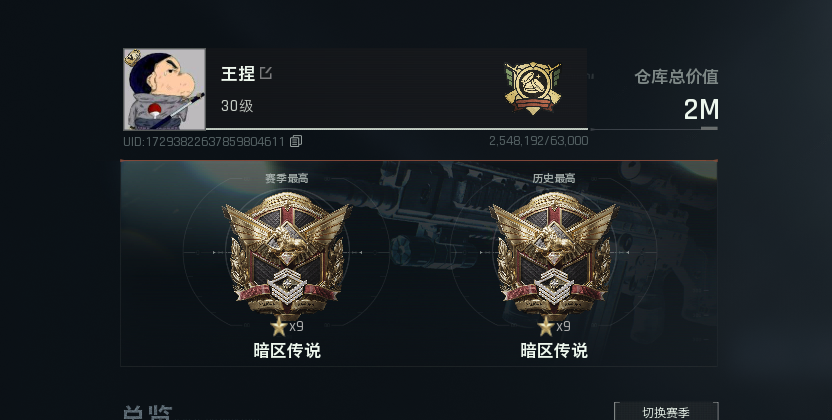This screenshot has height=420, width=832.
Task: Click the 总览 section heading
Action: pyautogui.click(x=148, y=413)
